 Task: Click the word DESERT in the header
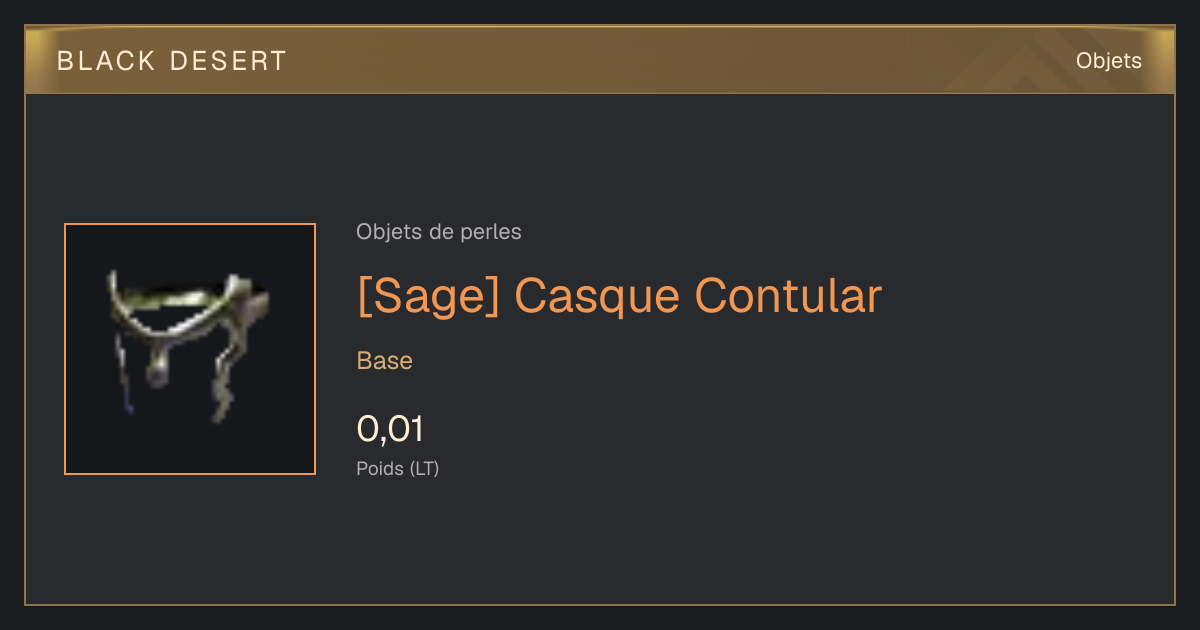pyautogui.click(x=229, y=61)
